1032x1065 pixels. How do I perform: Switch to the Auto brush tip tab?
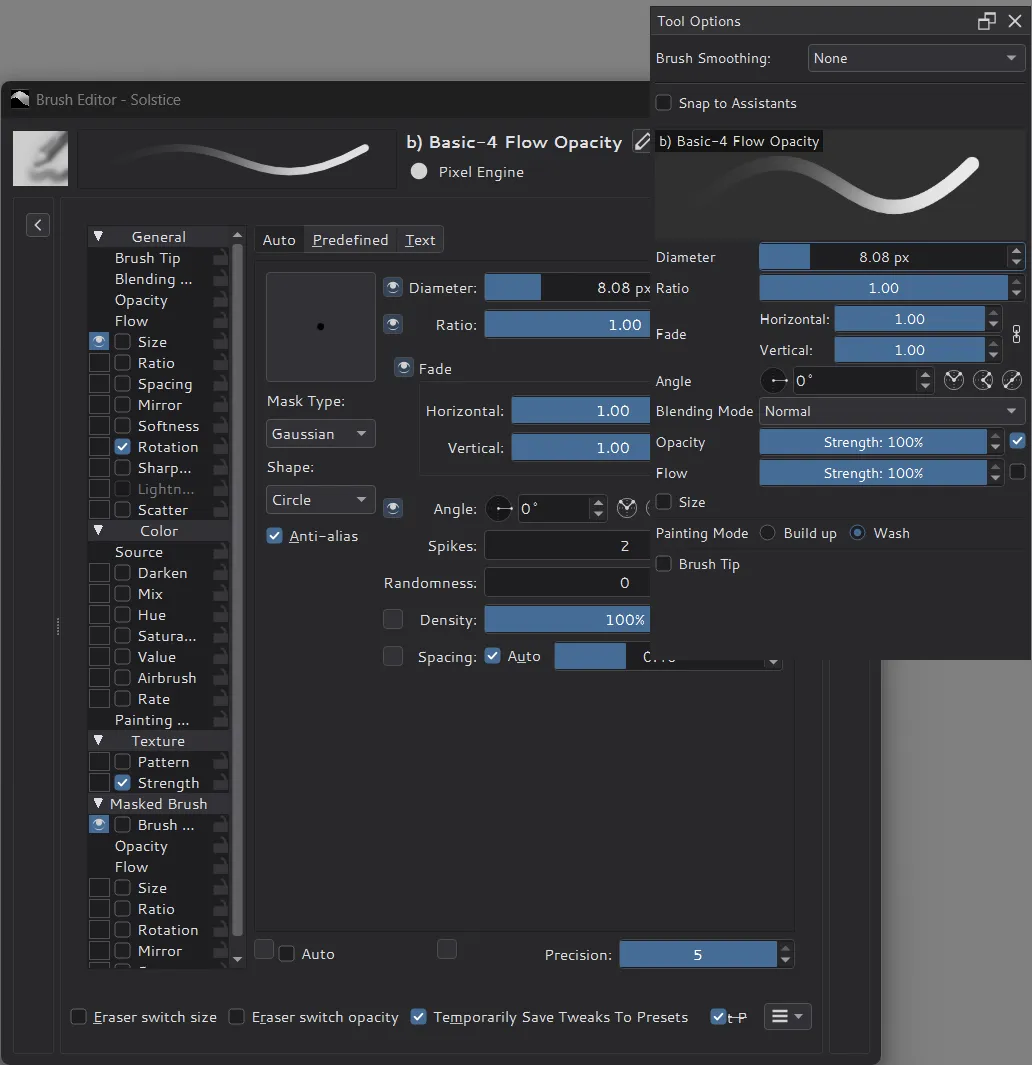[x=279, y=240]
